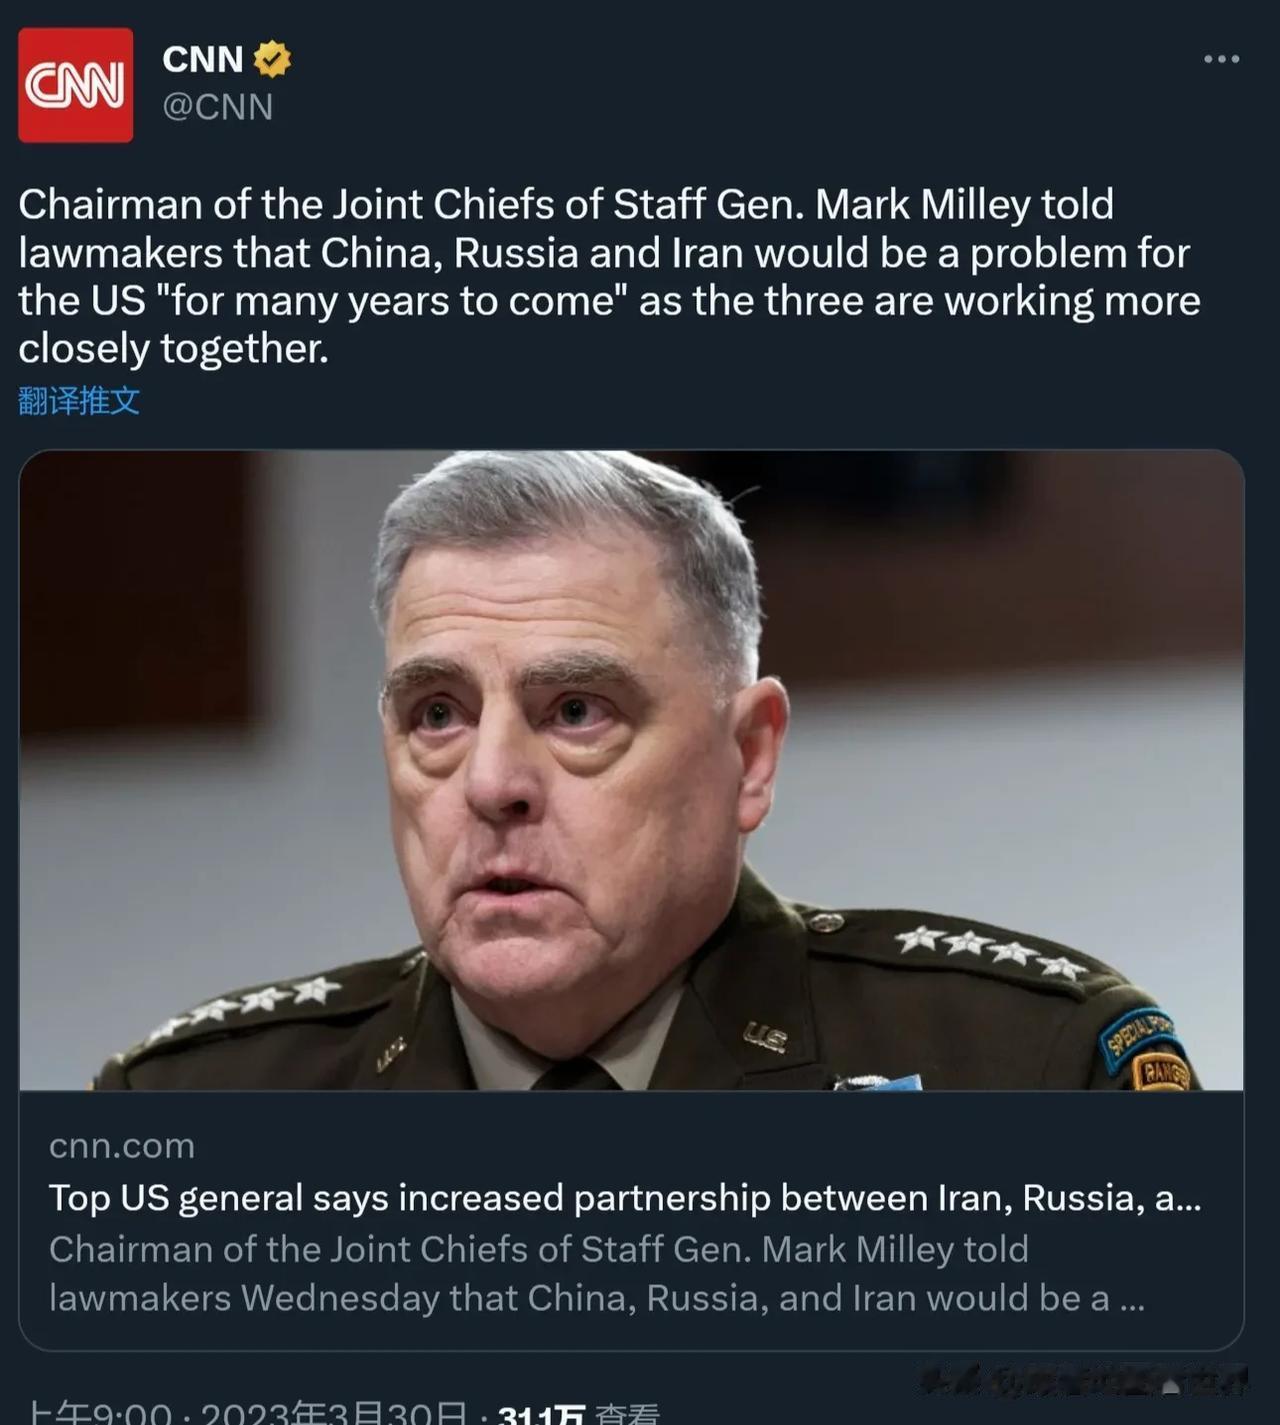Click the quoted phrase "for many years to come"

pos(392,301)
